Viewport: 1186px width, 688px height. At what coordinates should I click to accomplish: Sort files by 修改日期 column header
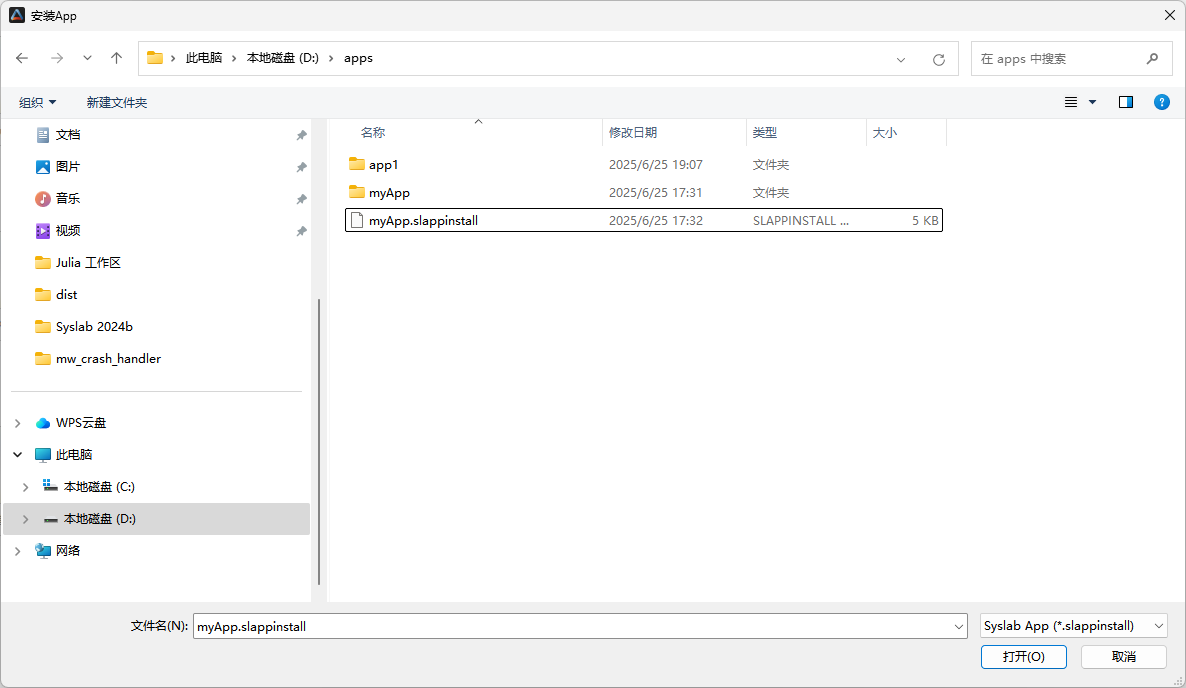(x=633, y=132)
